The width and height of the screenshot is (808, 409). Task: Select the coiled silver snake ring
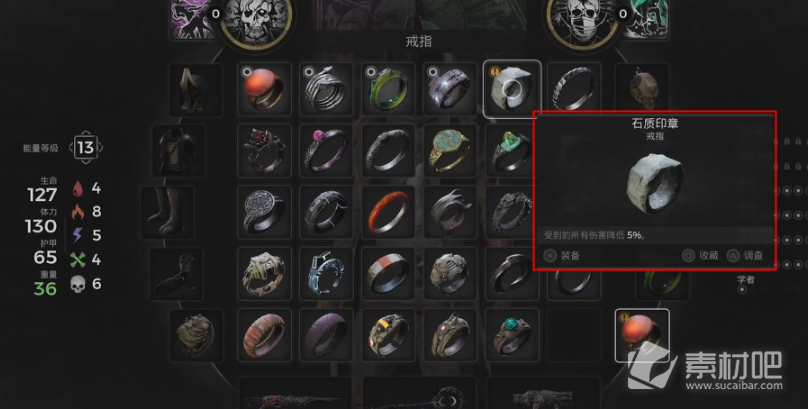click(x=326, y=89)
